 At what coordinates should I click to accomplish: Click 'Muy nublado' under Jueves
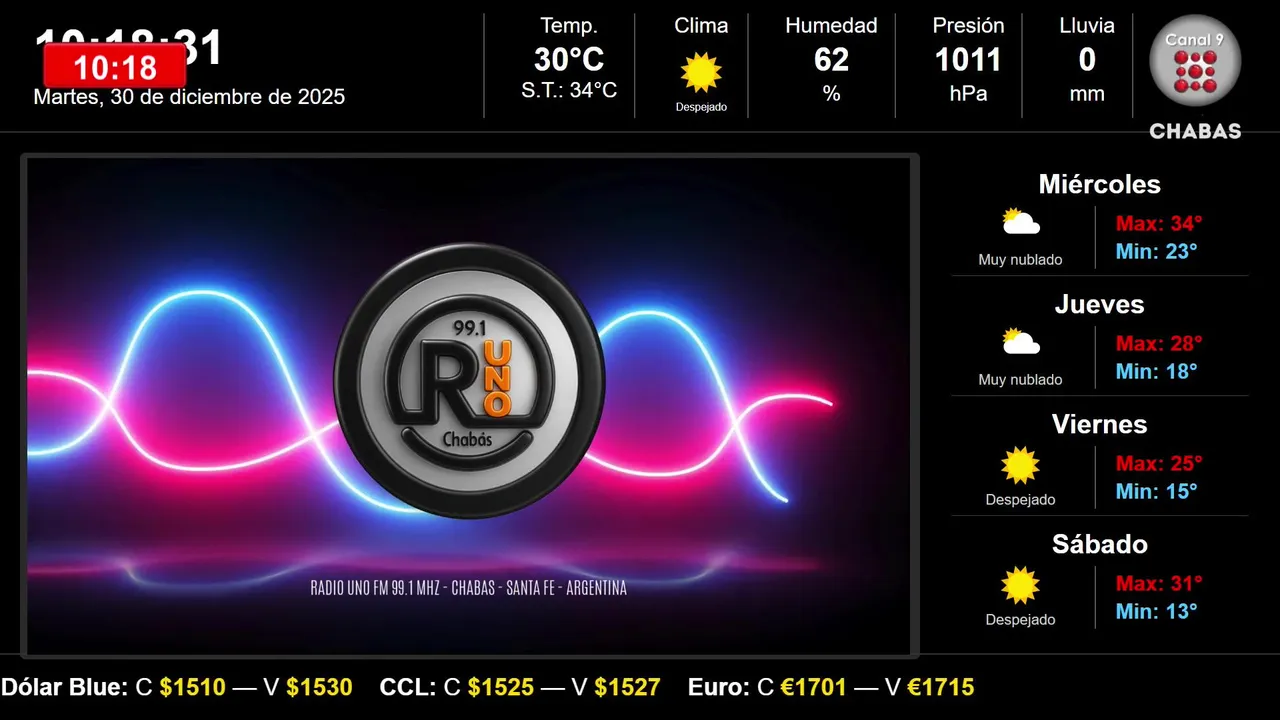pos(1020,380)
